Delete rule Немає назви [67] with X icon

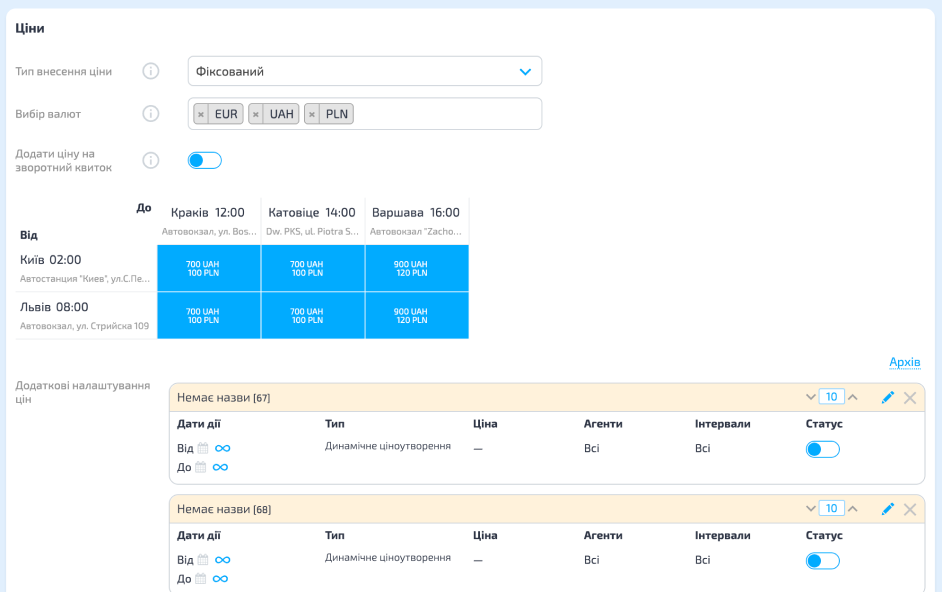pyautogui.click(x=910, y=398)
